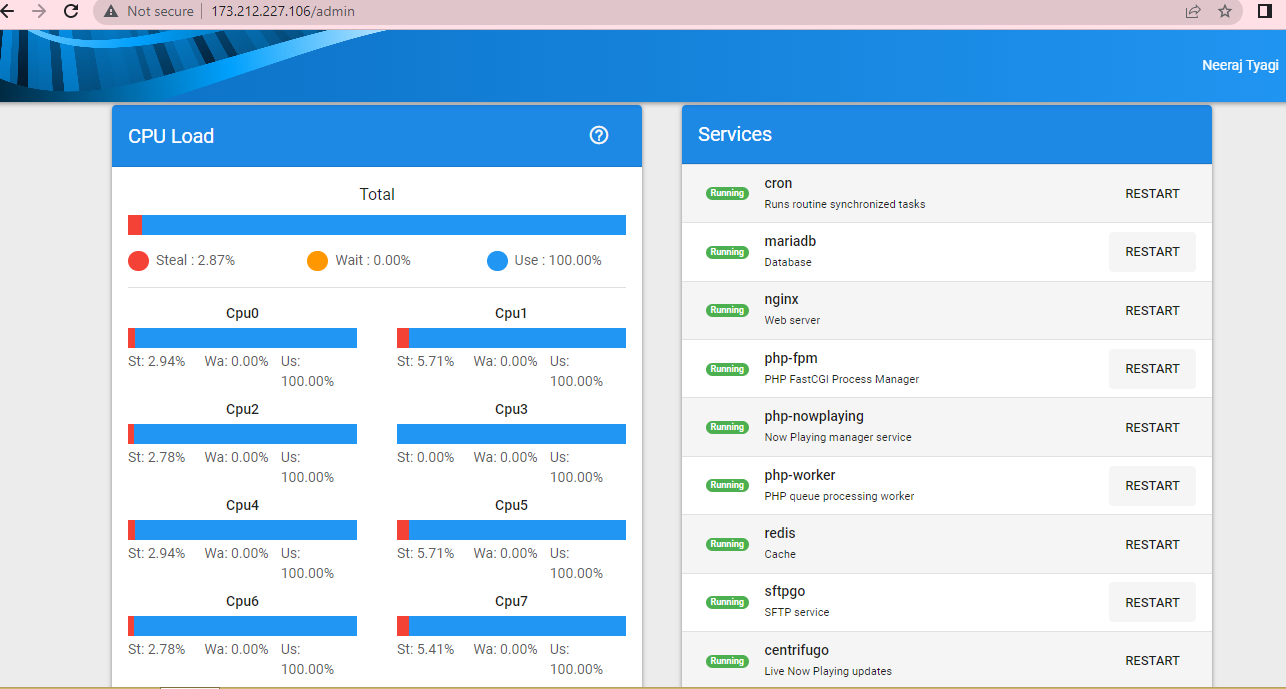Image resolution: width=1286 pixels, height=689 pixels.
Task: Click the Running badge for cron
Action: (x=727, y=193)
